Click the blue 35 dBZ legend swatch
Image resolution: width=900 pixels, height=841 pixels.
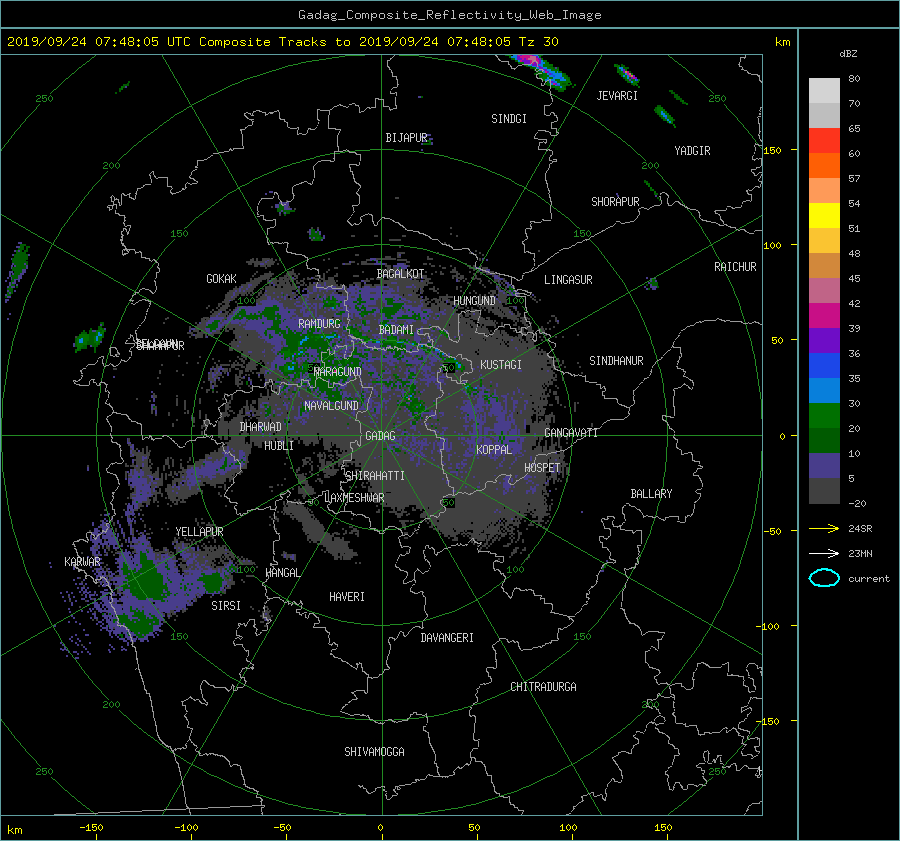click(x=824, y=365)
